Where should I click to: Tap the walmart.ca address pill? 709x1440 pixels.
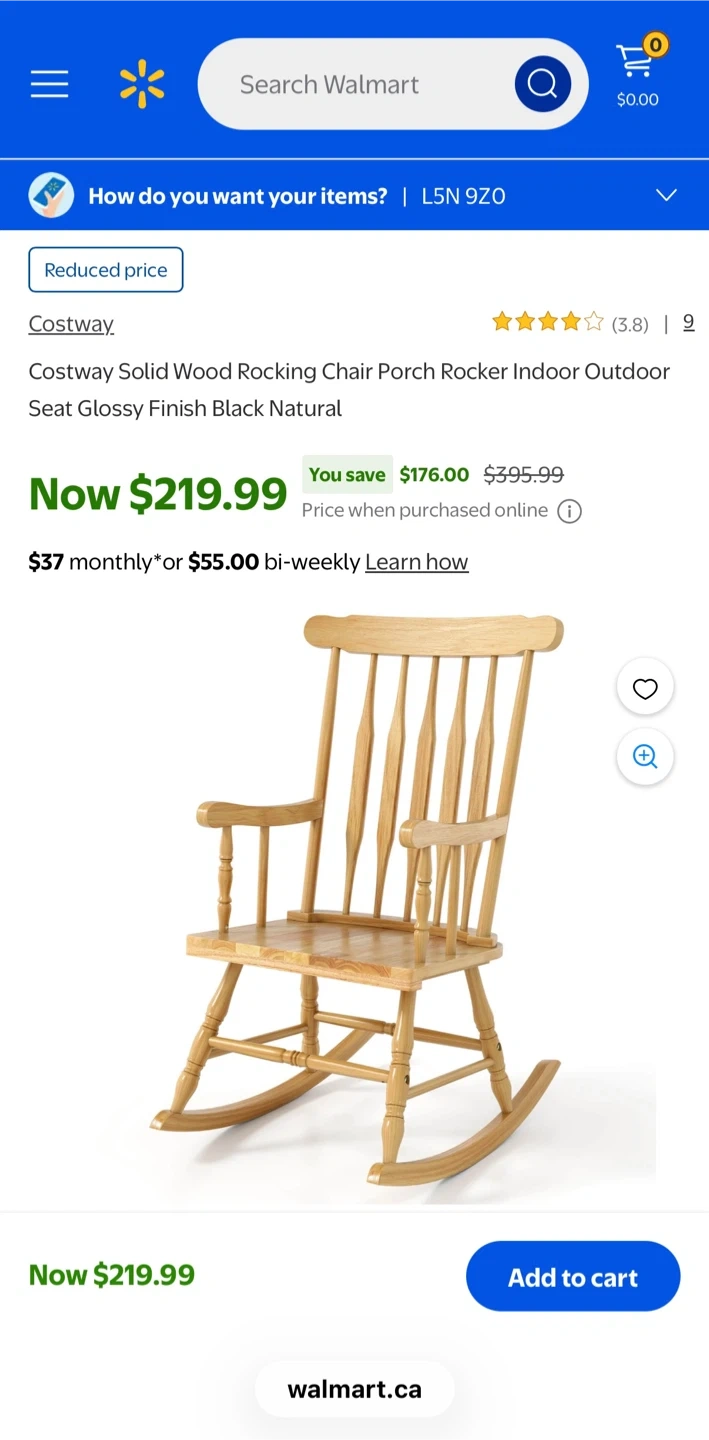point(354,1389)
